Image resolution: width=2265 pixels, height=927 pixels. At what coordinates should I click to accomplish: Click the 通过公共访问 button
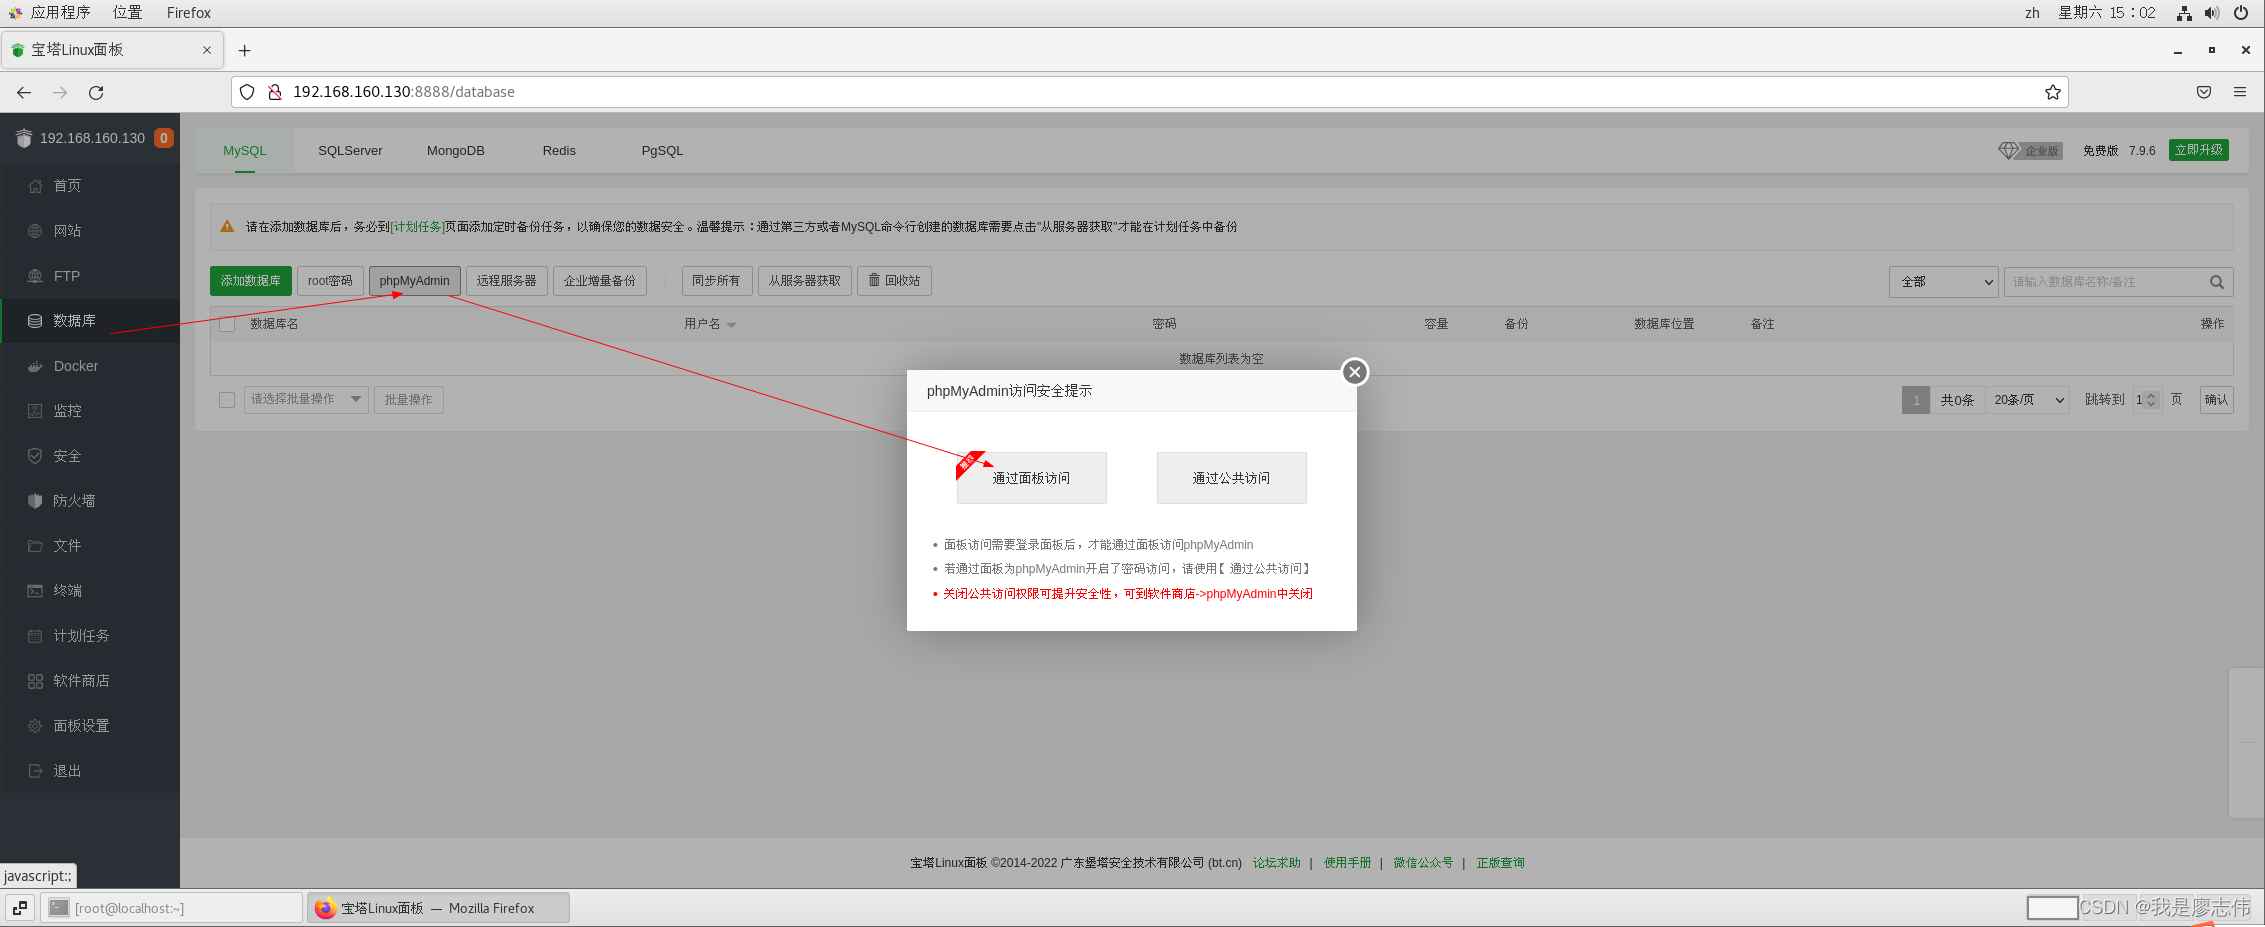coord(1231,478)
